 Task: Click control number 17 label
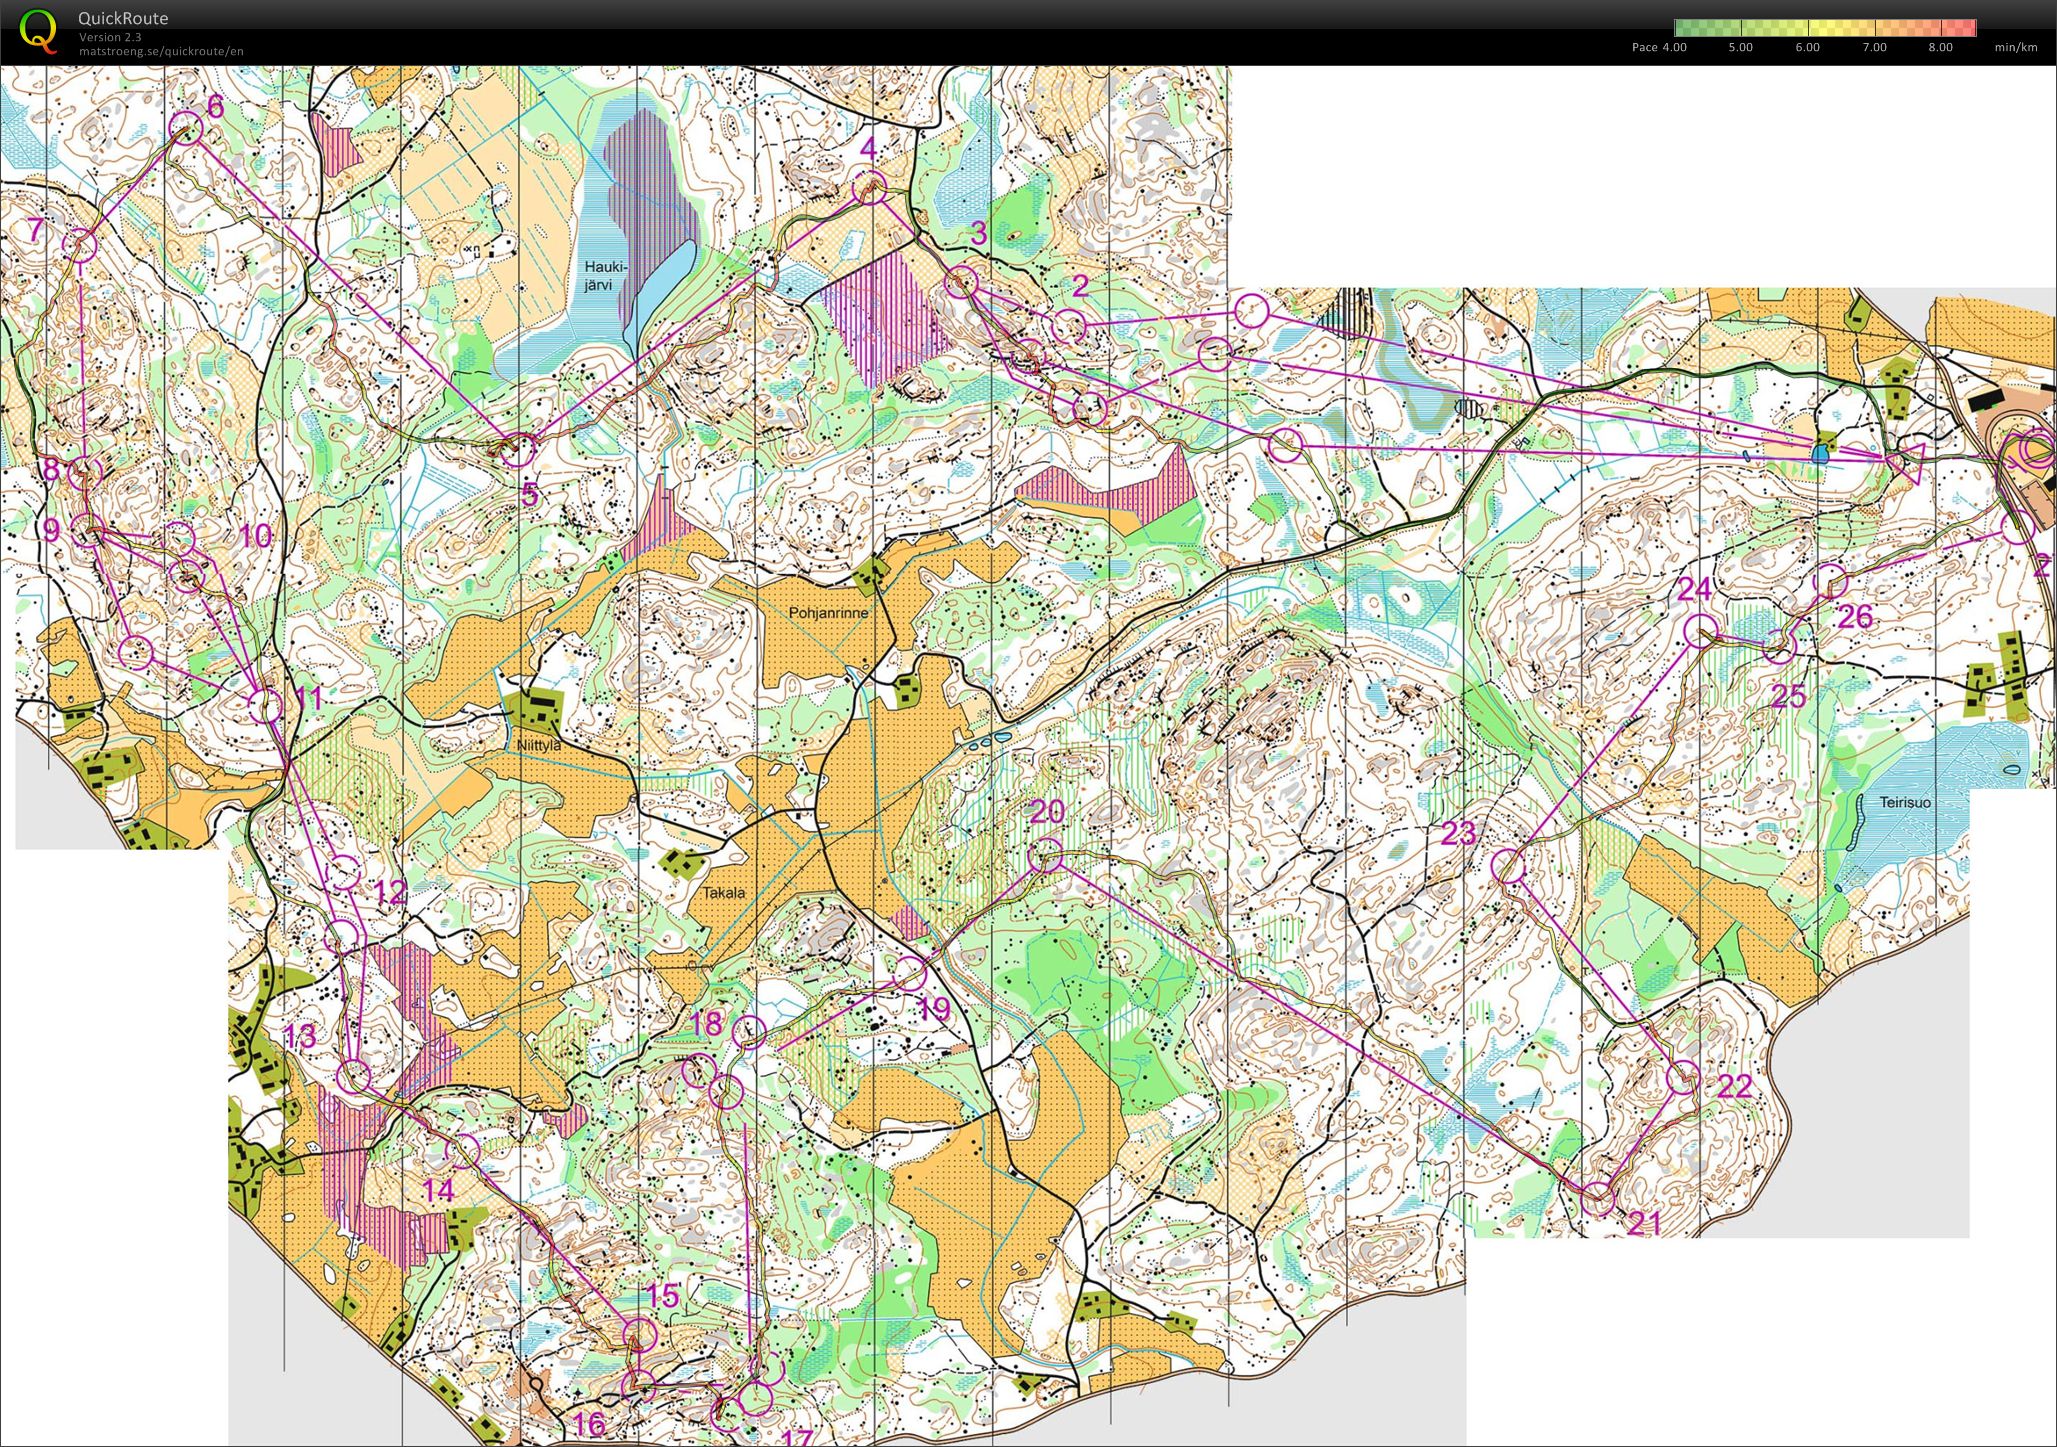(795, 1438)
